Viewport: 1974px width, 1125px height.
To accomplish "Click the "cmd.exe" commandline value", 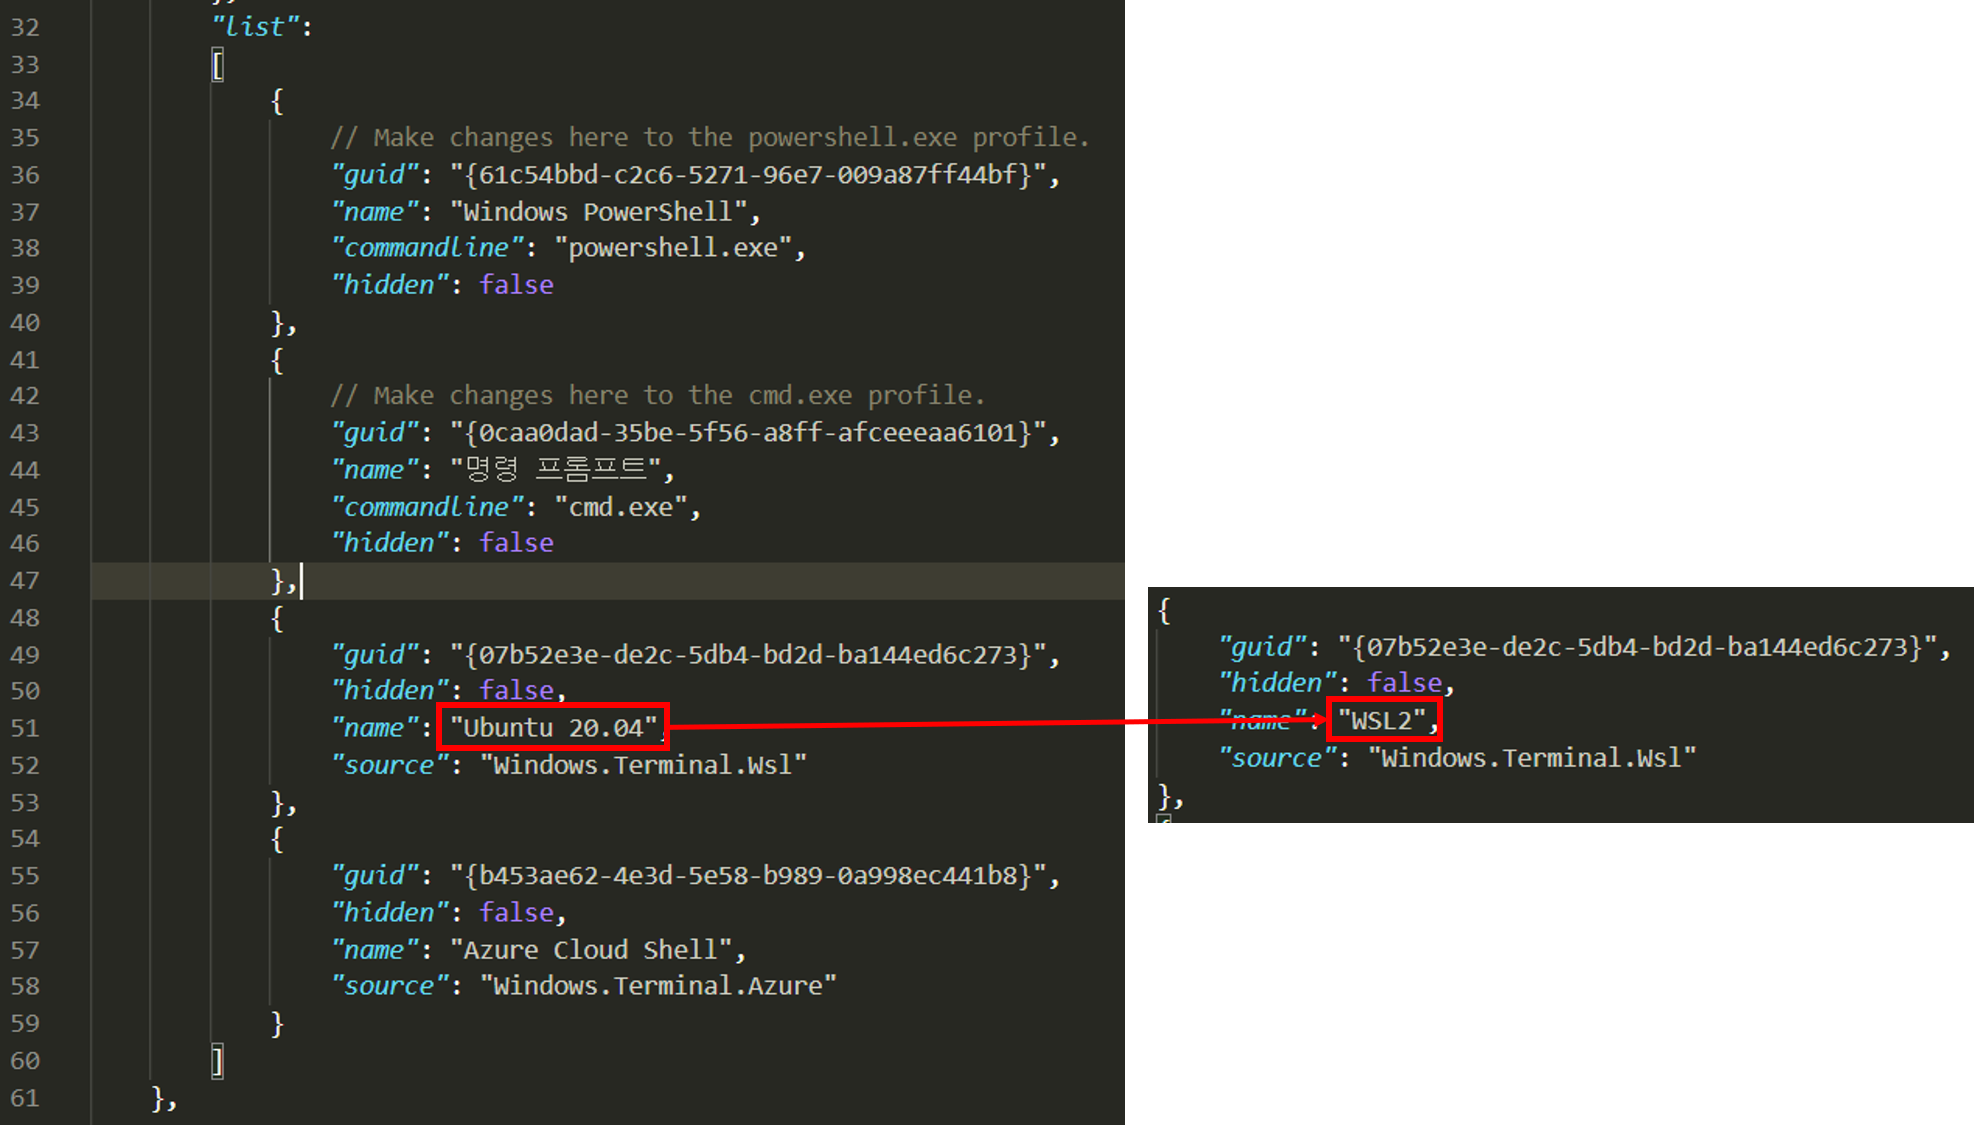I will tap(620, 508).
